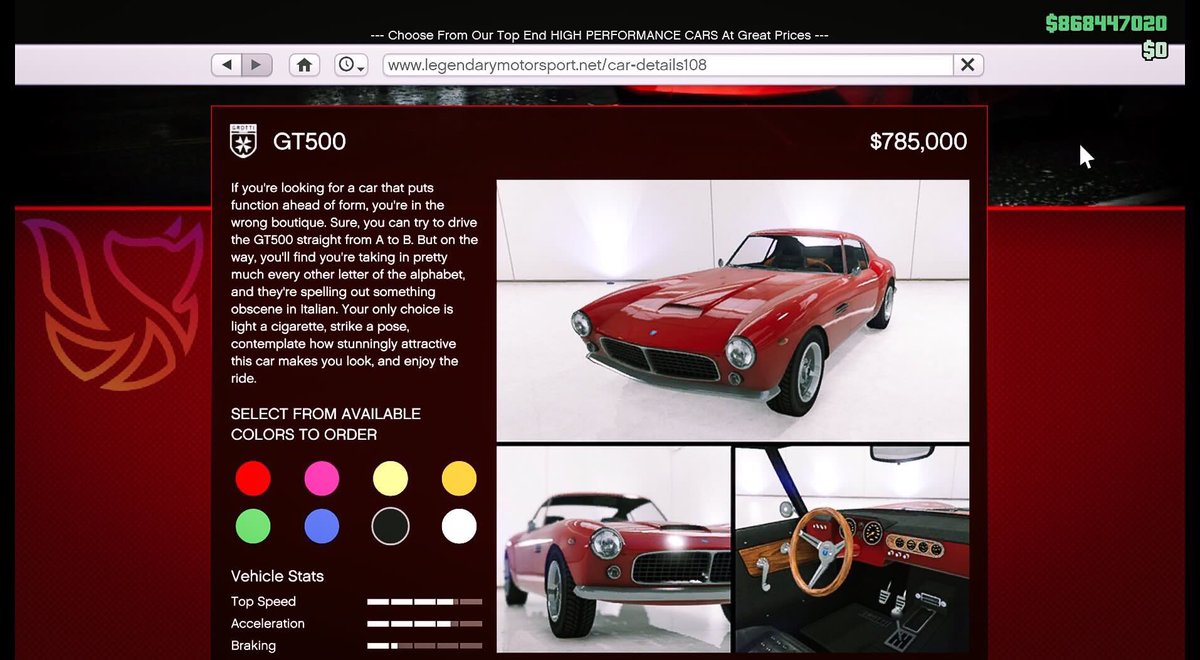
Task: Select the orange-yellow color swatch
Action: (459, 479)
